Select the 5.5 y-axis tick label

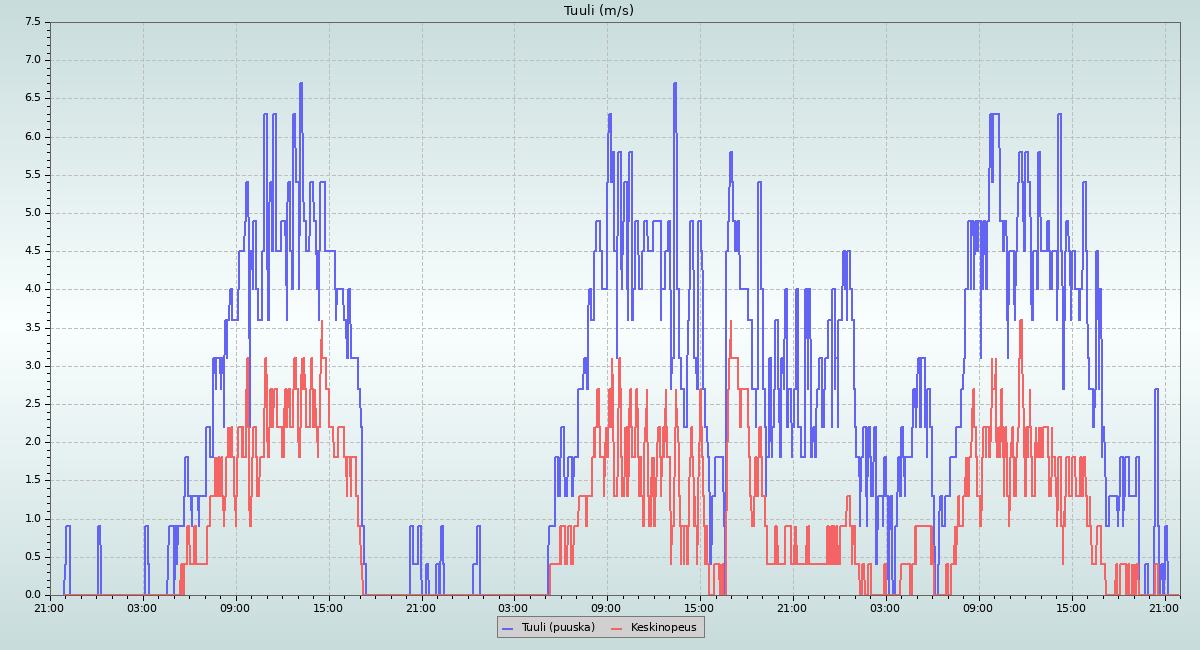point(32,175)
